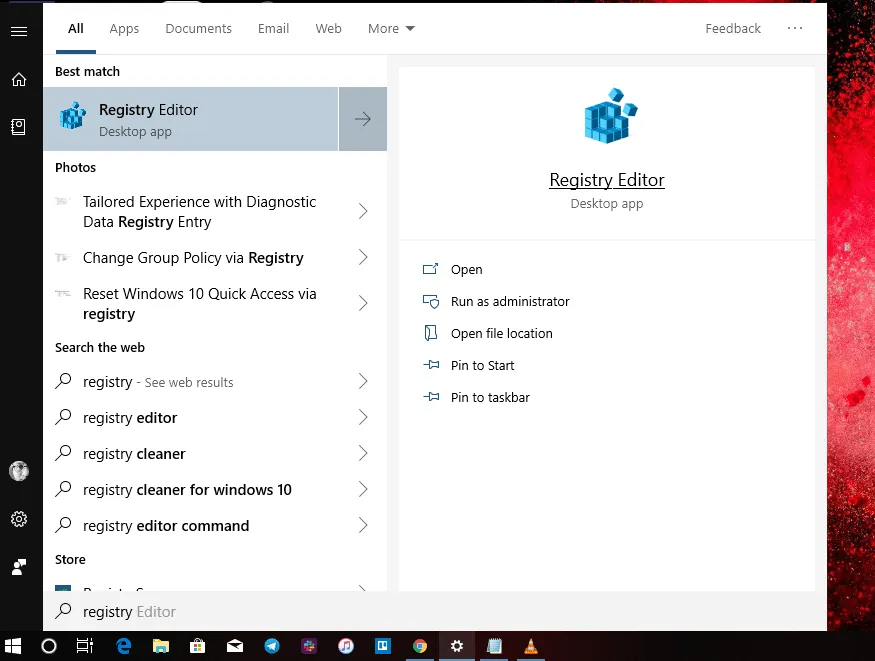
Task: Select Pin to Start
Action: pyautogui.click(x=483, y=365)
